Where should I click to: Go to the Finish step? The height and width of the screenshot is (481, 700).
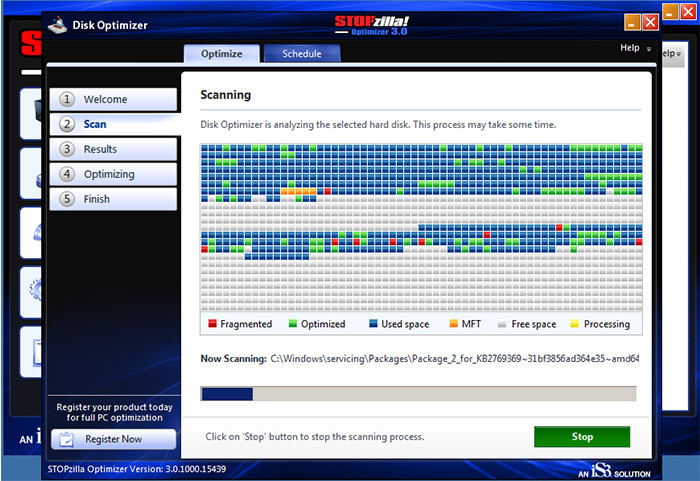pos(113,199)
